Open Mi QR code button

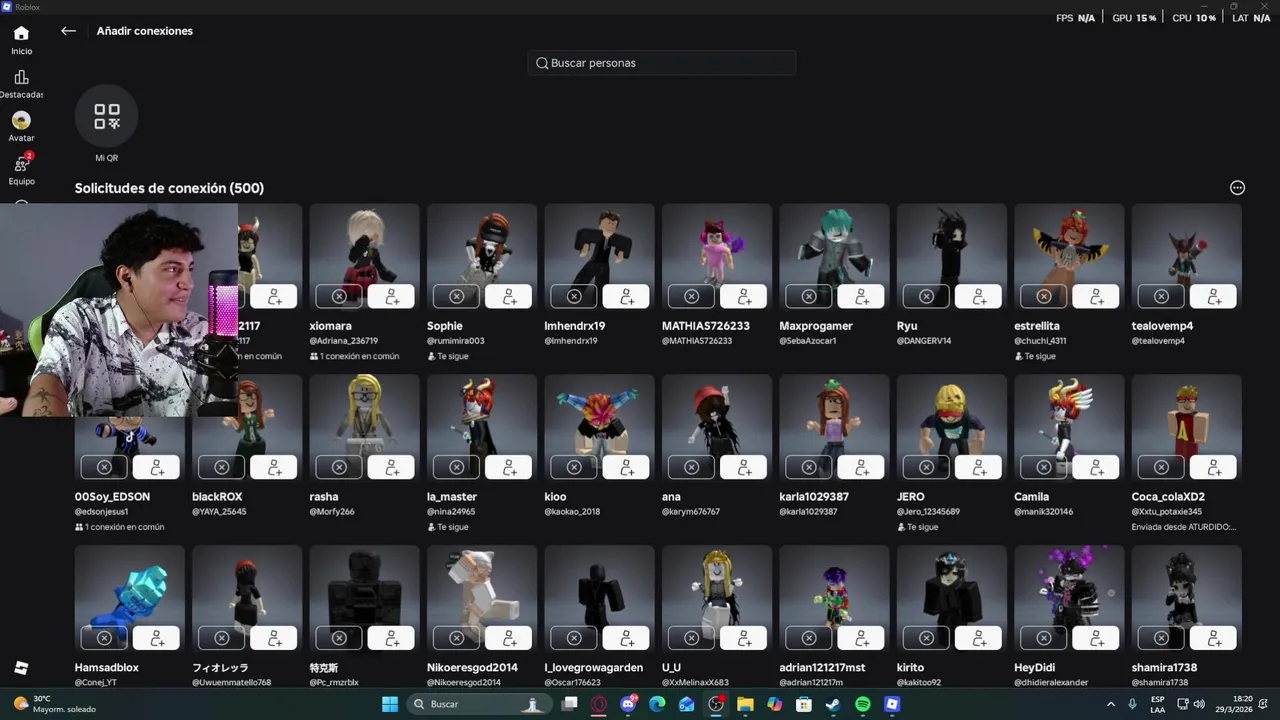click(106, 117)
